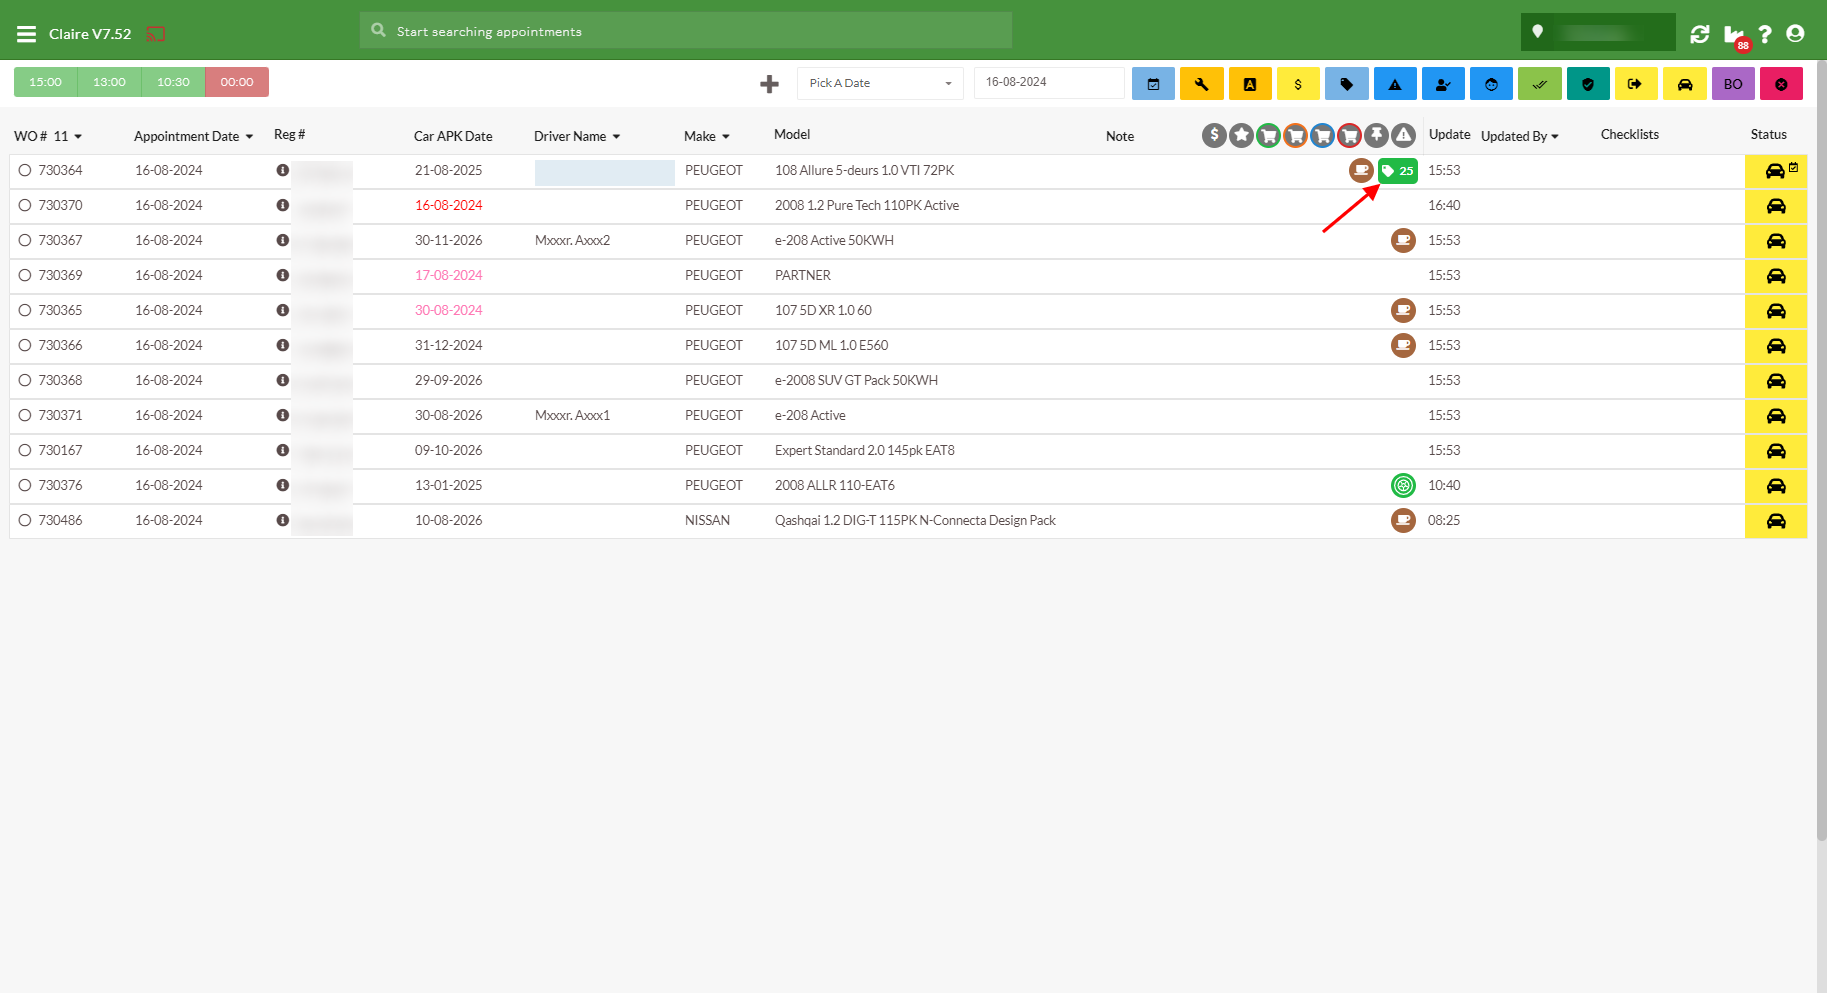This screenshot has width=1827, height=993.
Task: Click the teal shield check filter
Action: click(x=1588, y=84)
